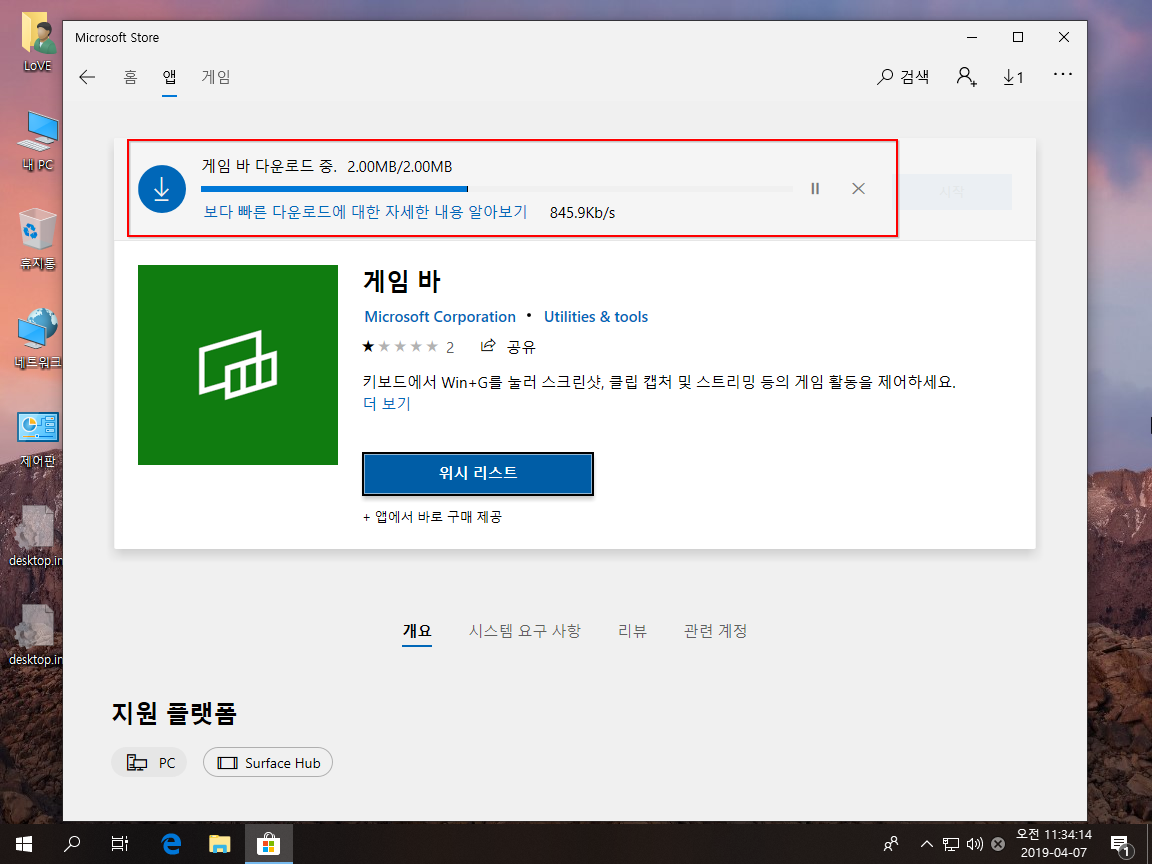
Task: Maximize the Microsoft Store window
Action: 1018,37
